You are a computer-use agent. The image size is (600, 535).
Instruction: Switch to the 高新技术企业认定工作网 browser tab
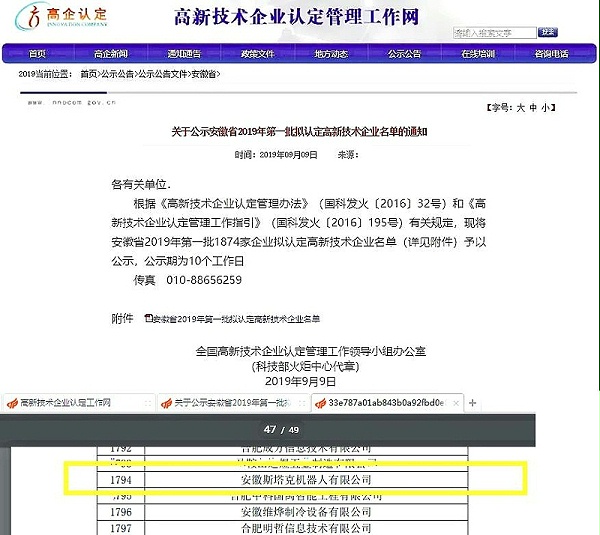[78, 403]
